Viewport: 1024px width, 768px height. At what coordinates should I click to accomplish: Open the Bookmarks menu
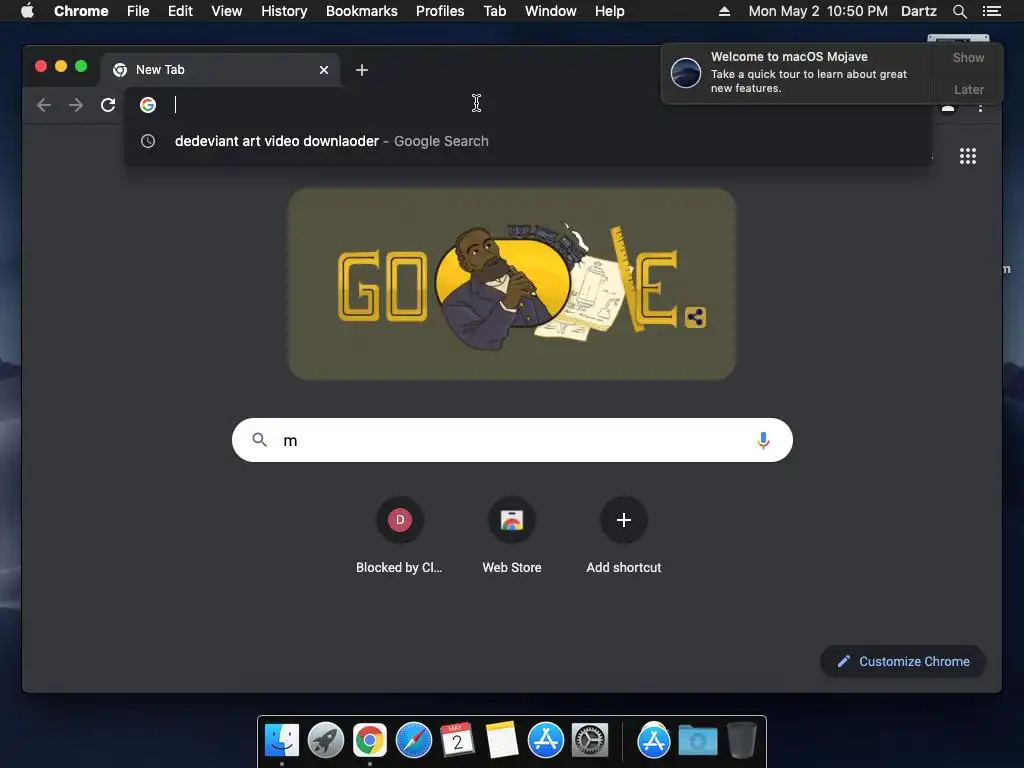click(x=362, y=11)
